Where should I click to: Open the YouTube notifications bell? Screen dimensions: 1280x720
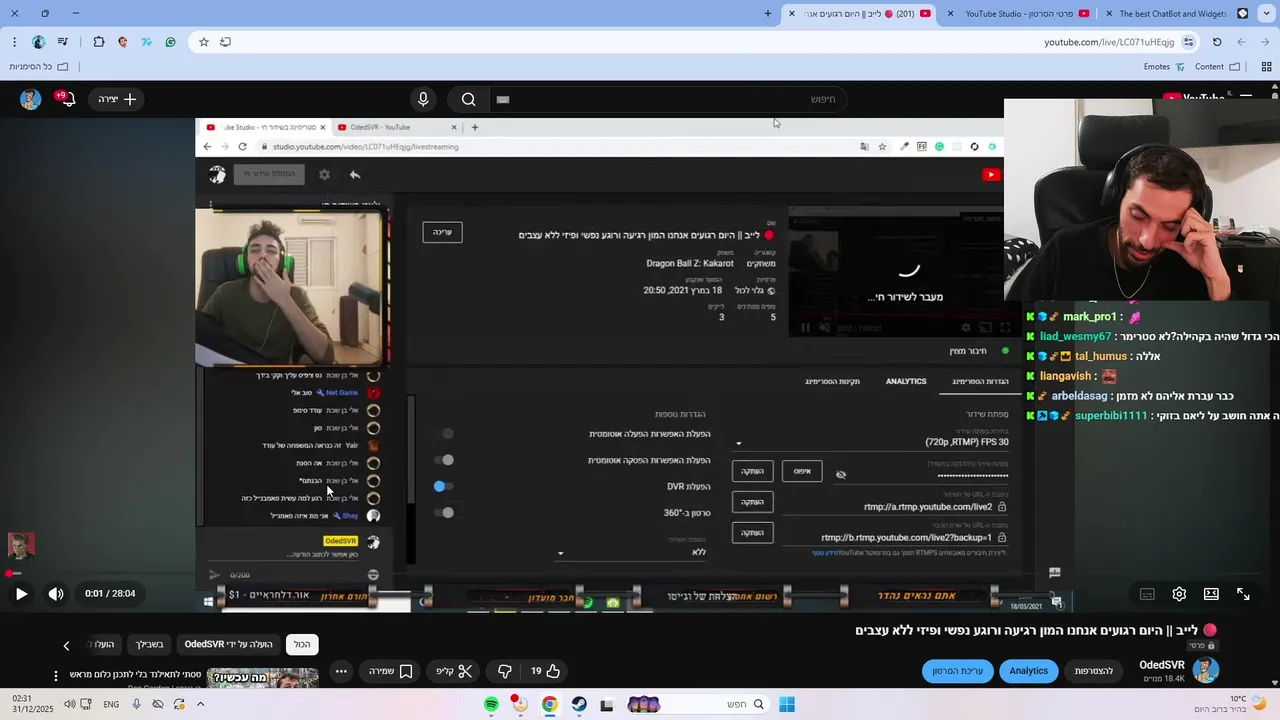[66, 99]
